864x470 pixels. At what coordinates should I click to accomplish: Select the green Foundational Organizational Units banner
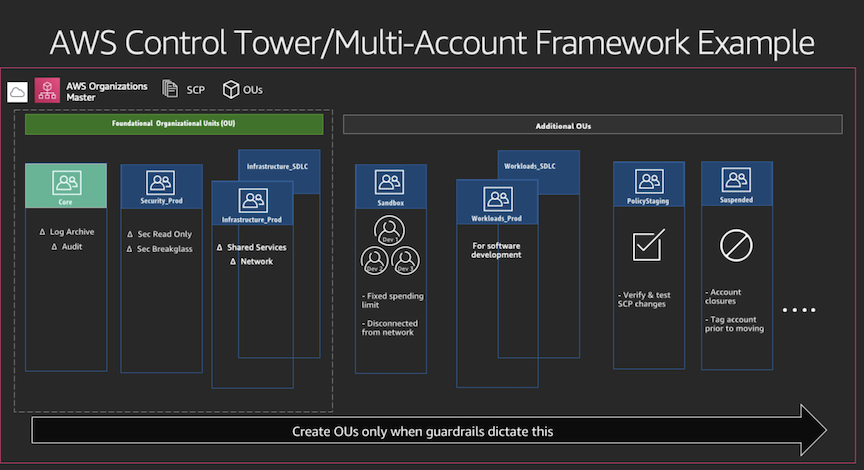pyautogui.click(x=174, y=124)
